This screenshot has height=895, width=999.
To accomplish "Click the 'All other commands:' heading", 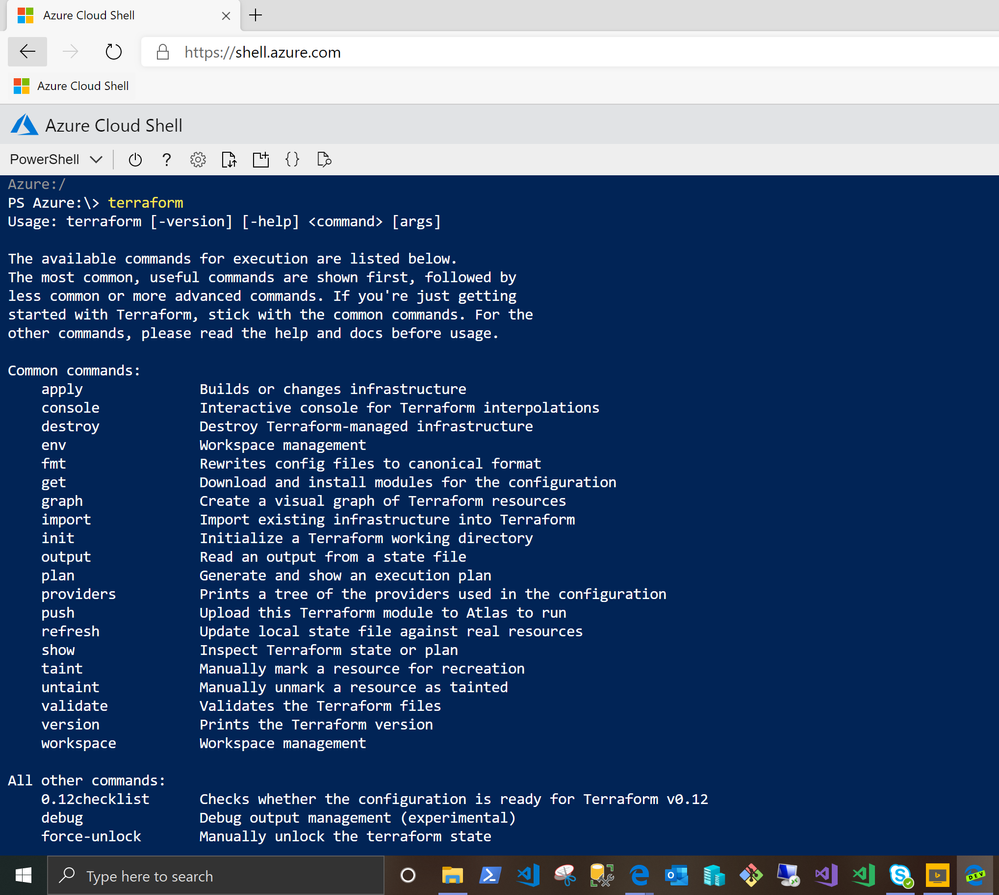I will 87,780.
